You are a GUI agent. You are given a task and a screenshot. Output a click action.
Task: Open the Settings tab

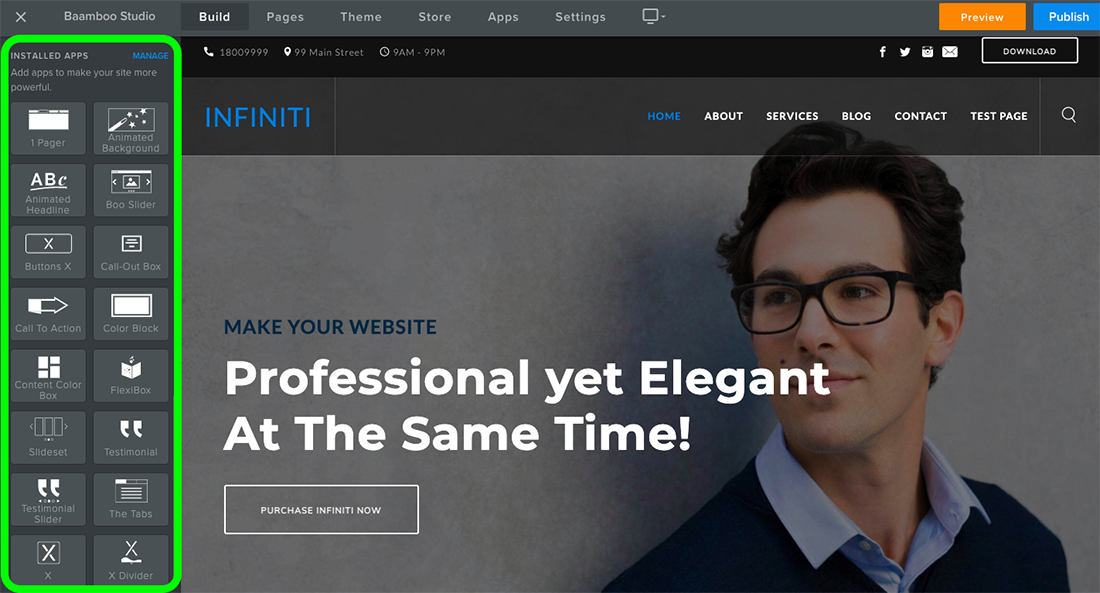pyautogui.click(x=580, y=17)
